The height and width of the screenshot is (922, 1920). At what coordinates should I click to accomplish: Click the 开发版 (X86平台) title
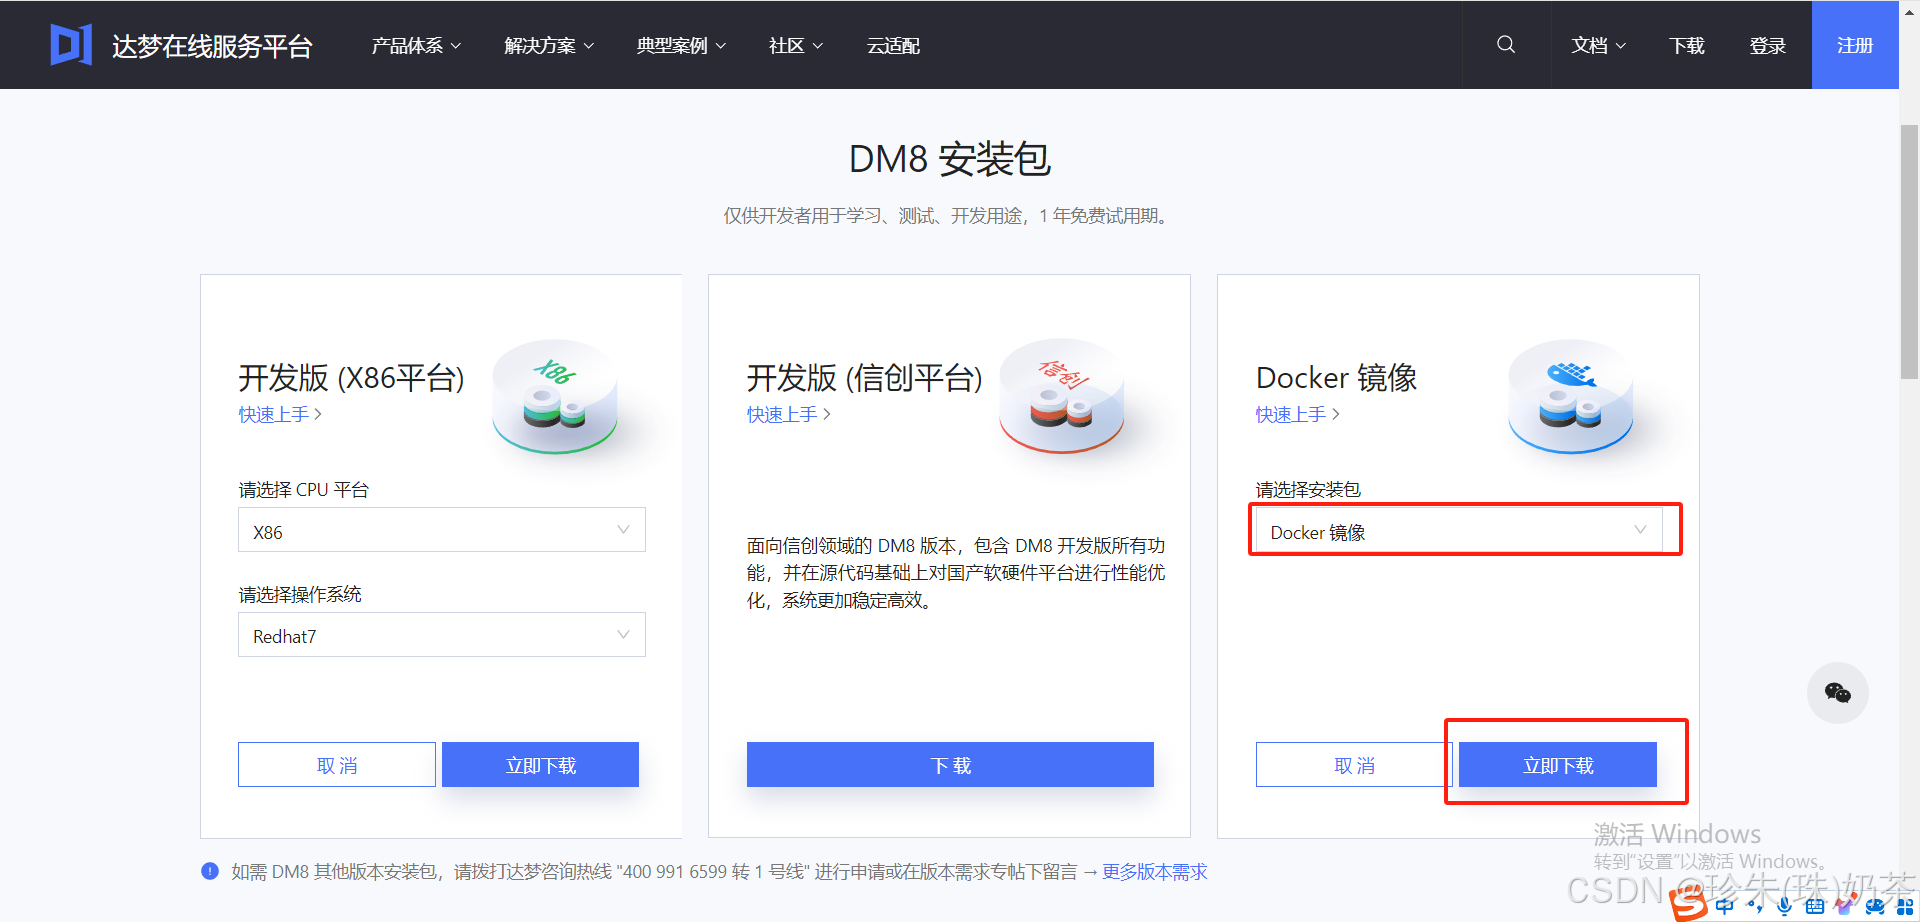click(x=352, y=378)
